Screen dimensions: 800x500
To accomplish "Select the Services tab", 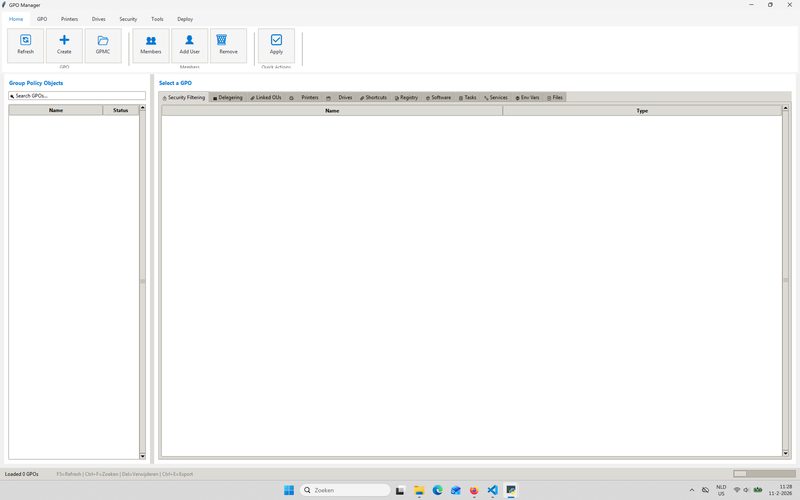I will click(496, 97).
